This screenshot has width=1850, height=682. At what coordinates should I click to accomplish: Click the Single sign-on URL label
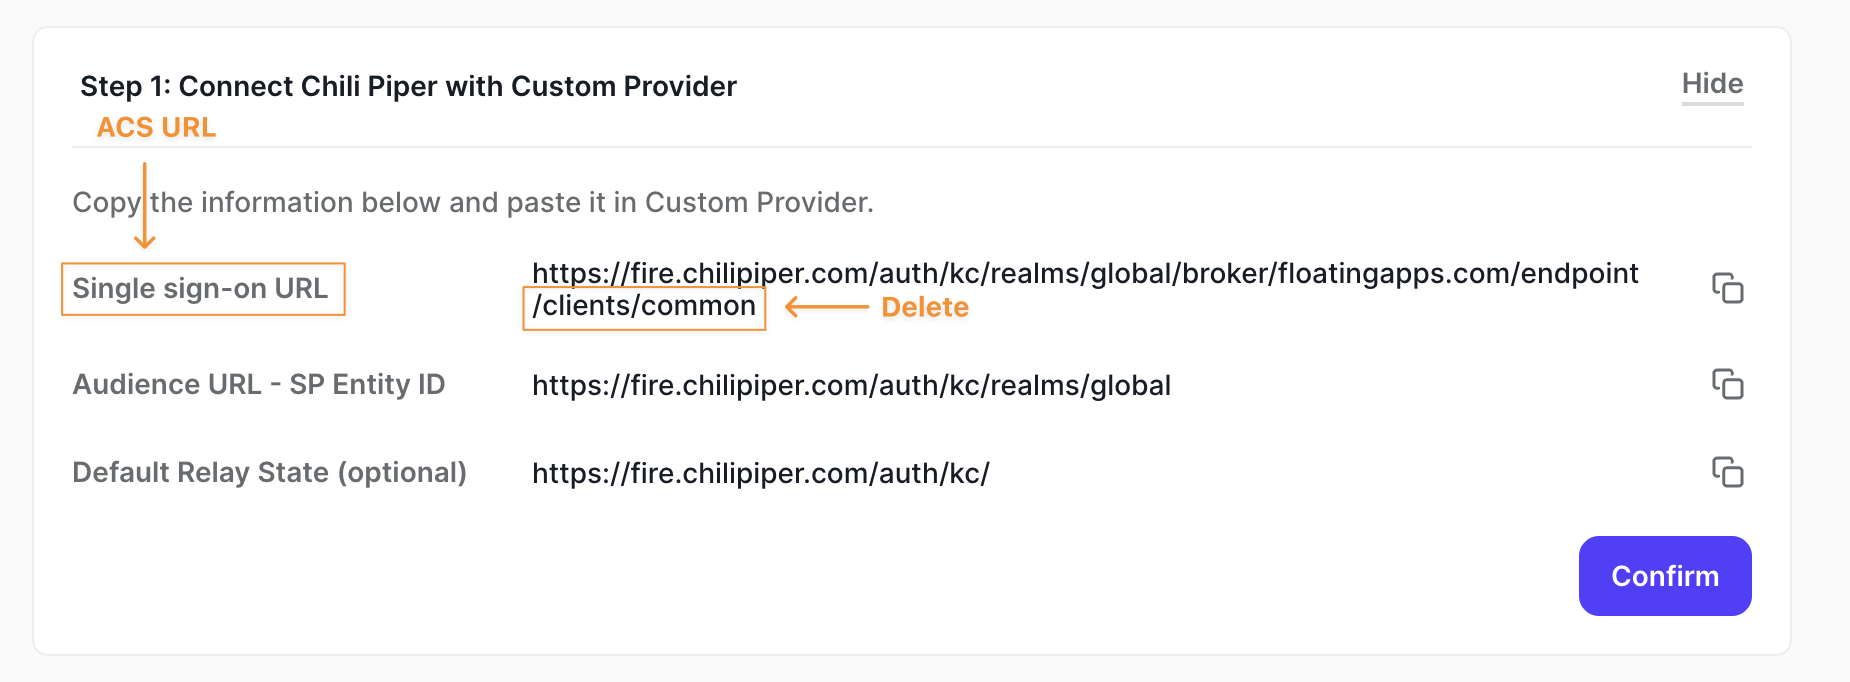(200, 288)
